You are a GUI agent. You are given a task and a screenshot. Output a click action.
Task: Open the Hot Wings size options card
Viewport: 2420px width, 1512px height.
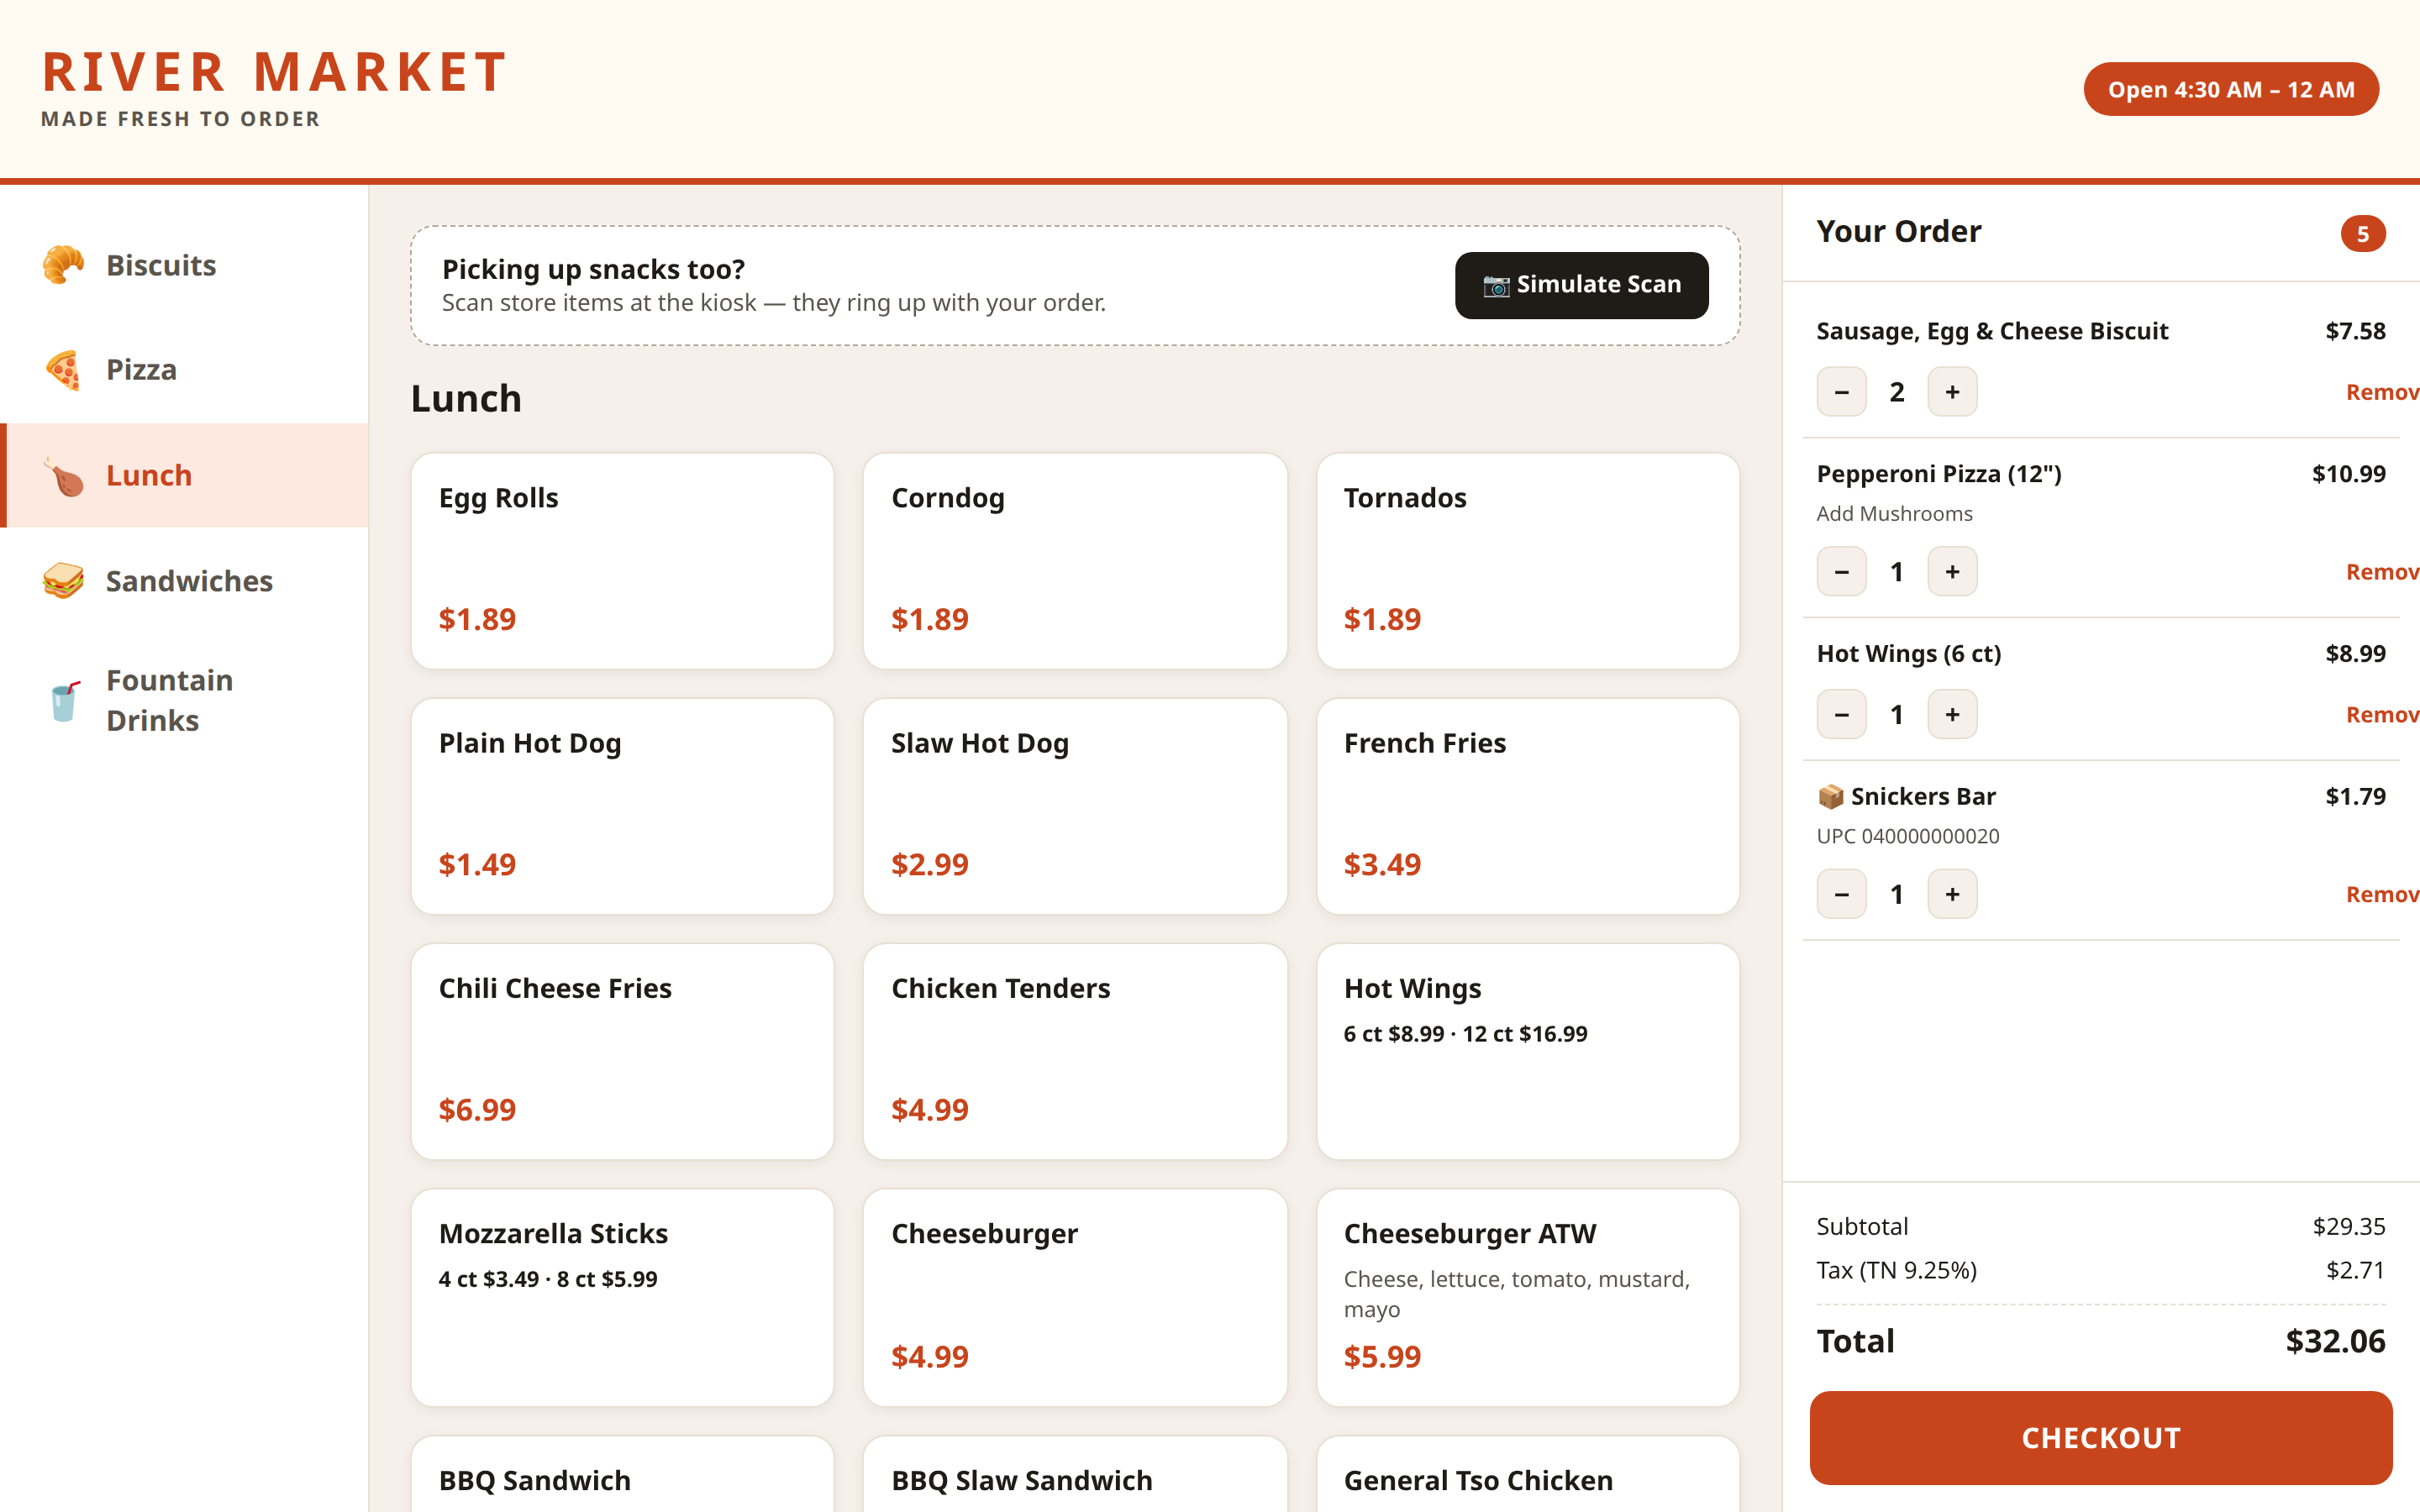(x=1528, y=1051)
